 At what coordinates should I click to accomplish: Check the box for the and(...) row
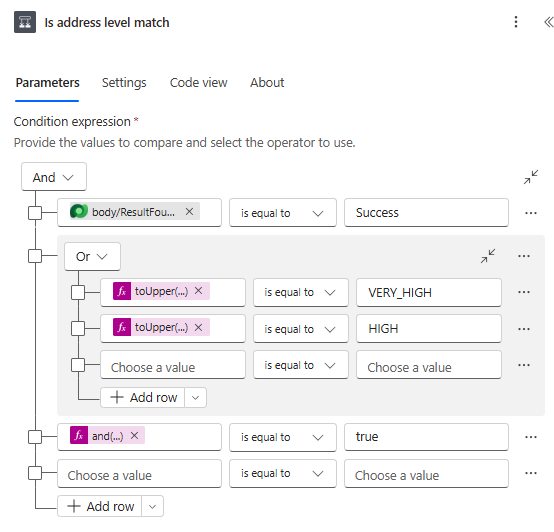tap(35, 437)
